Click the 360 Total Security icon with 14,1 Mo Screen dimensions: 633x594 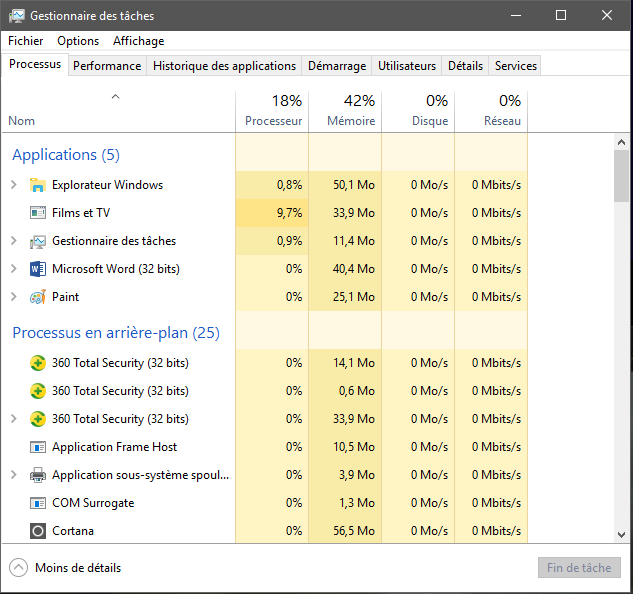(38, 363)
